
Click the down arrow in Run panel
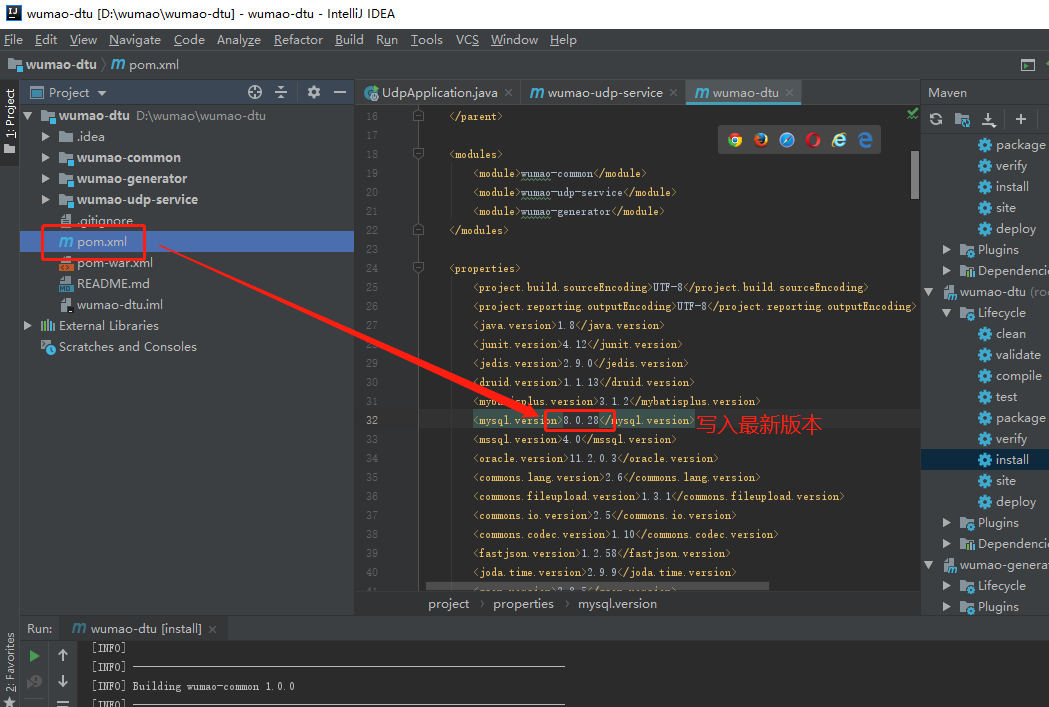tap(63, 681)
